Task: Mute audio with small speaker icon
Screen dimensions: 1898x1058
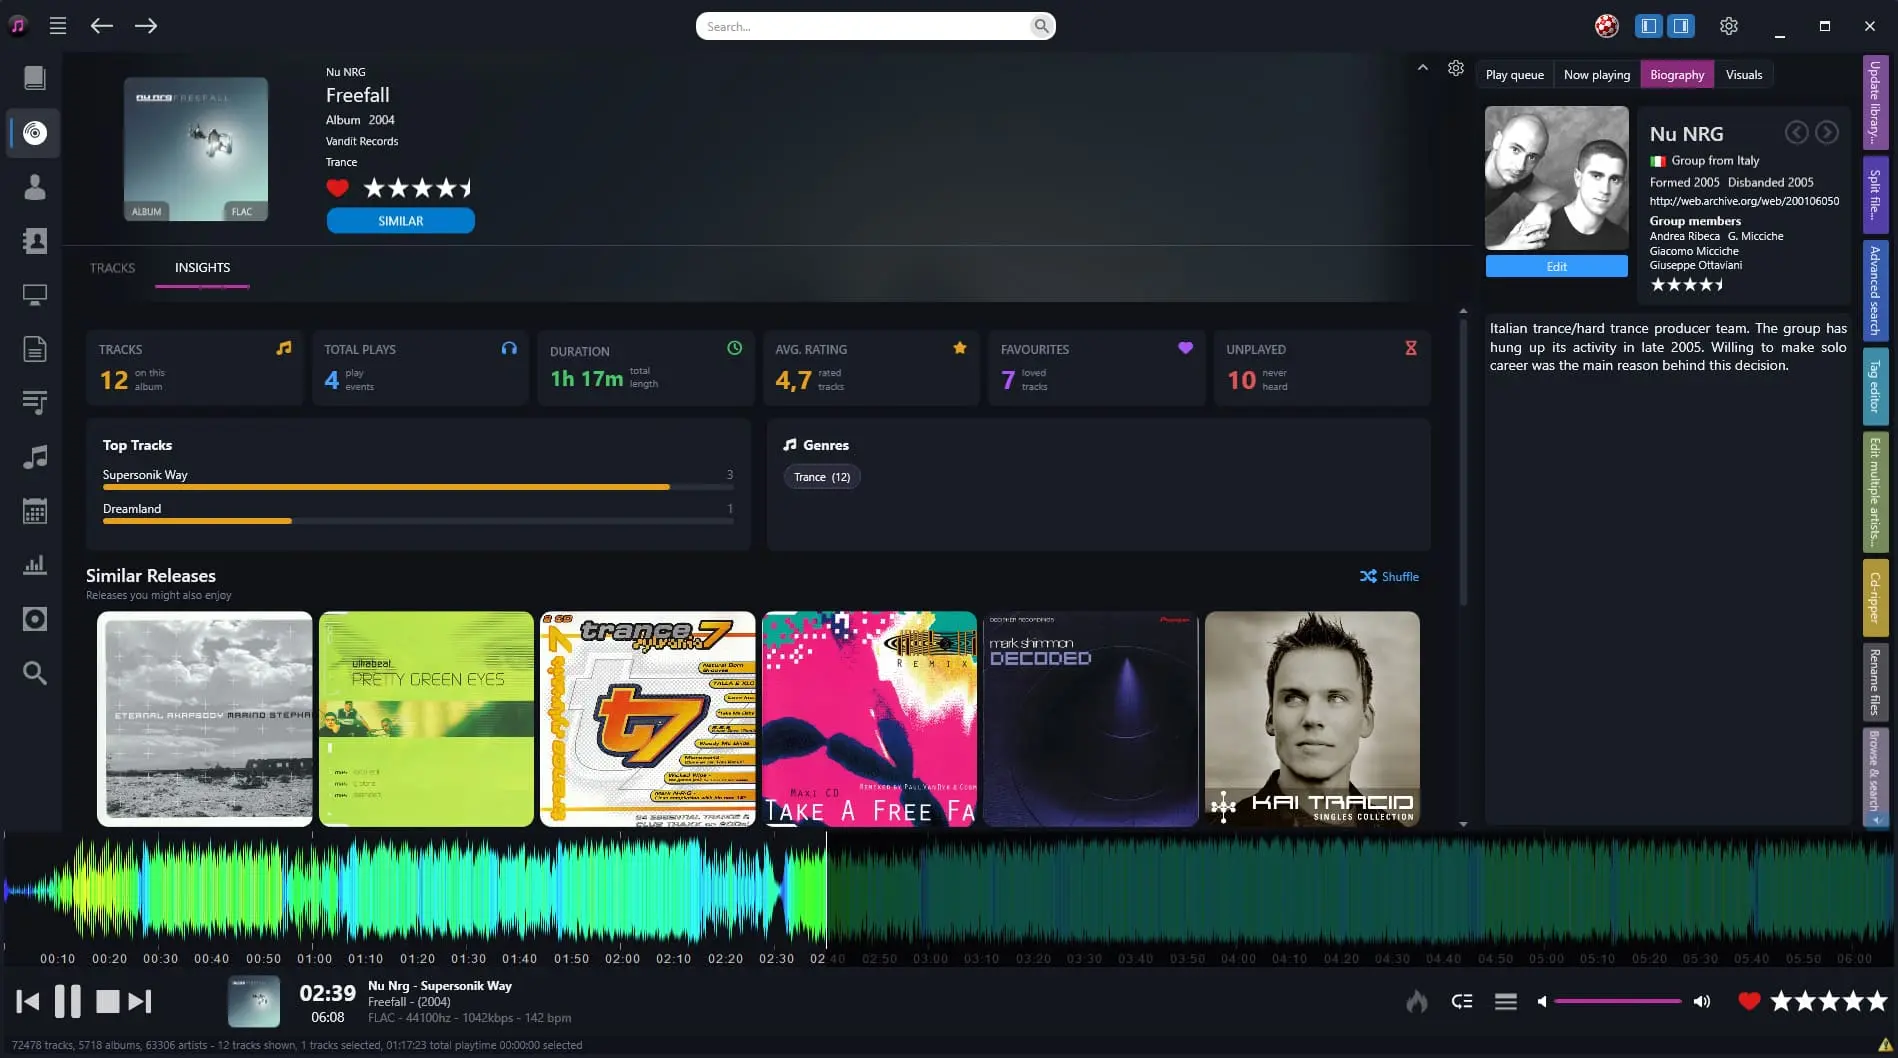Action: (1542, 1001)
